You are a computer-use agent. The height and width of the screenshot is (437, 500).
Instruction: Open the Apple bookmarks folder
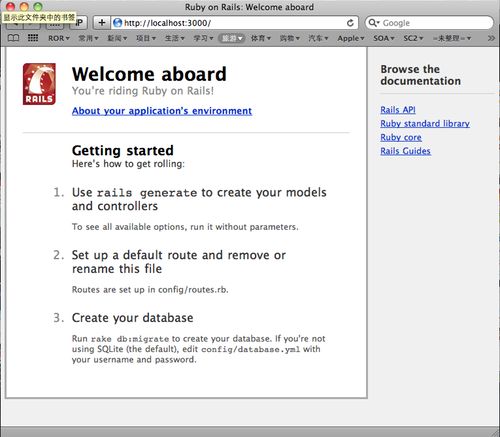(x=351, y=38)
